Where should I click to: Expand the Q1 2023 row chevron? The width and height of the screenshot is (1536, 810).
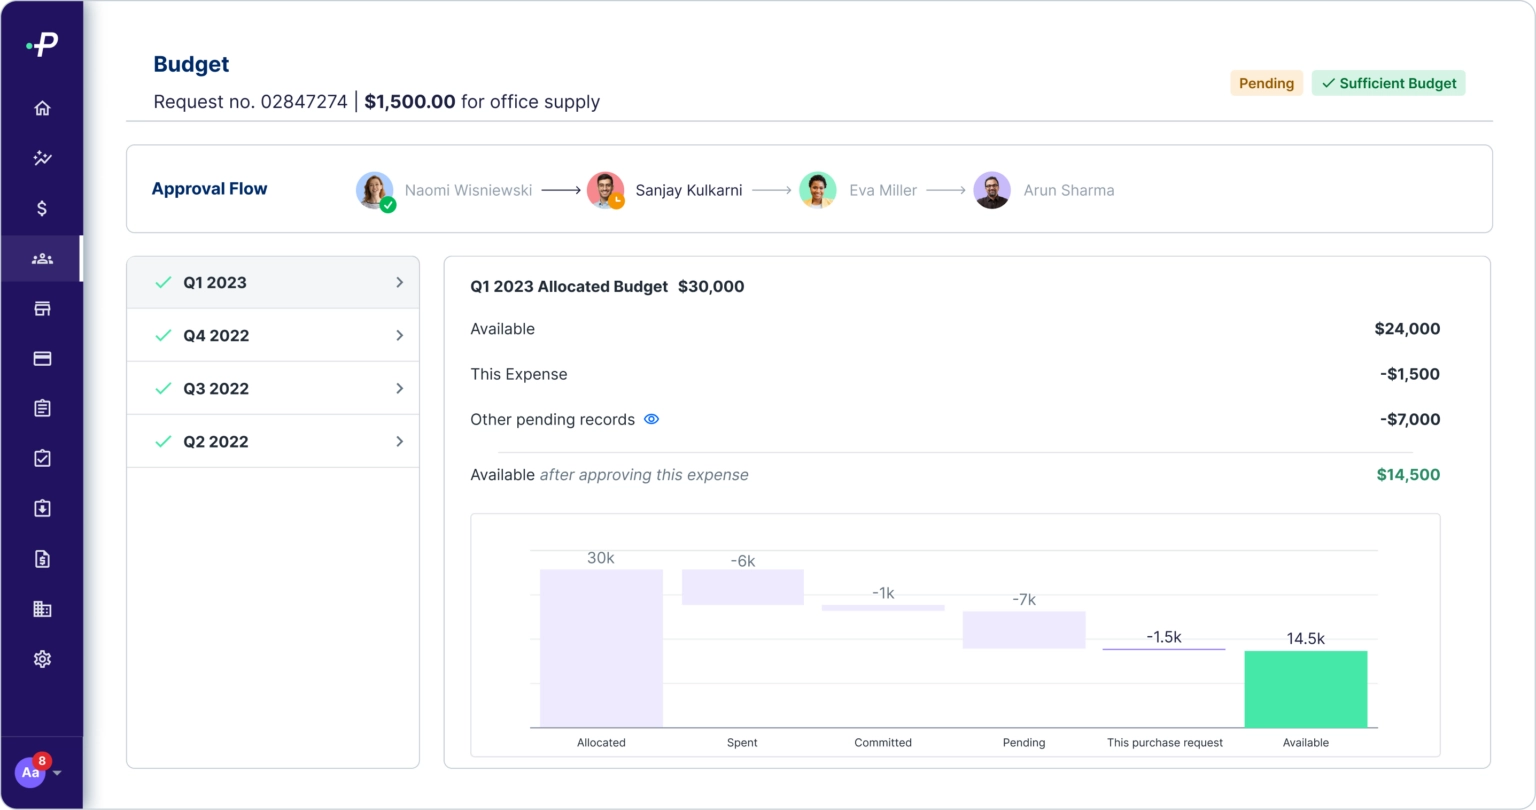tap(399, 283)
